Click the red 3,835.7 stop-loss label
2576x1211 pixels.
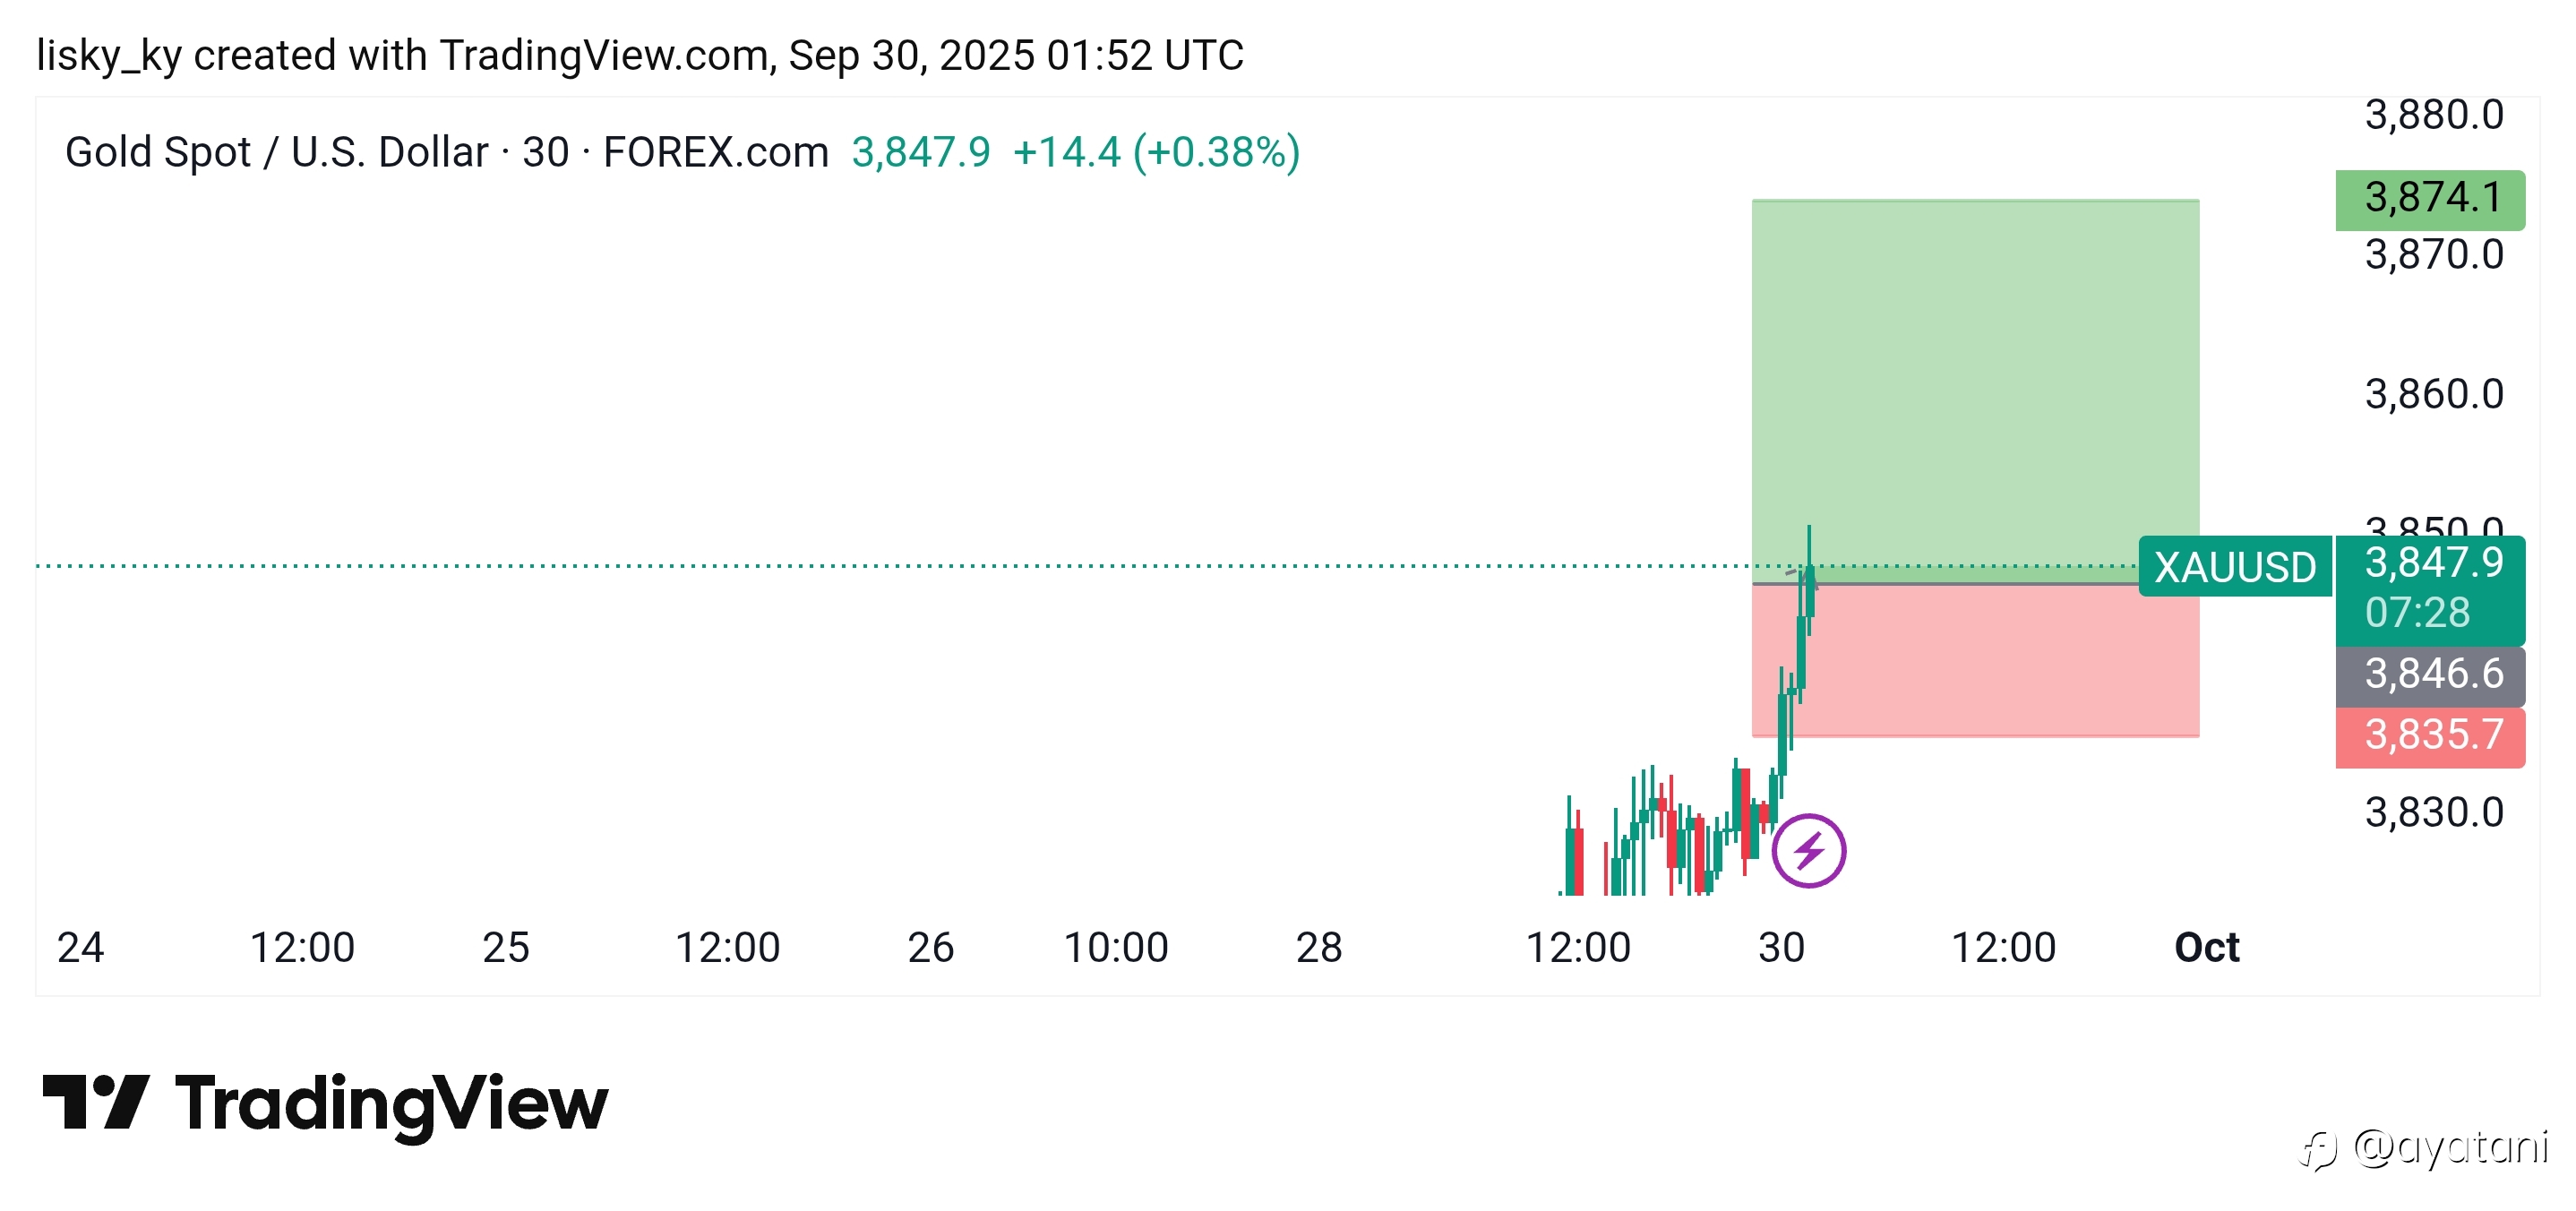(2429, 735)
